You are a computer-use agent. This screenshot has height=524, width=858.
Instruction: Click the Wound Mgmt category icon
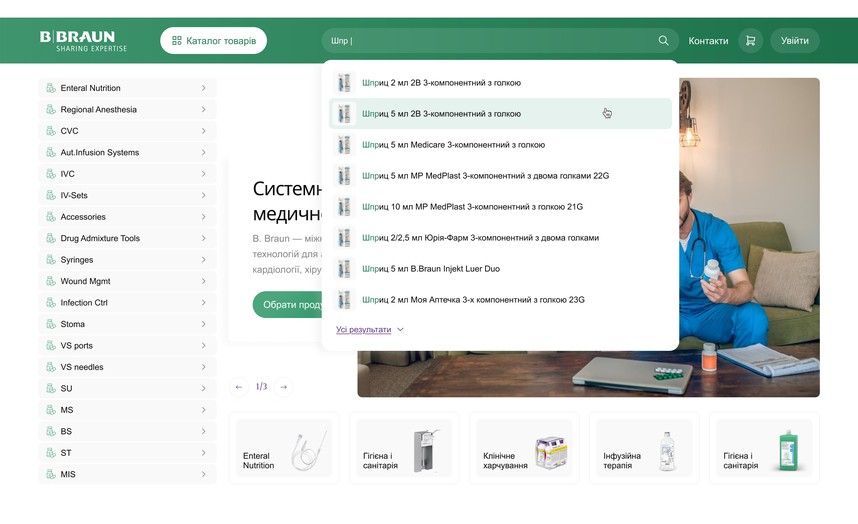51,281
